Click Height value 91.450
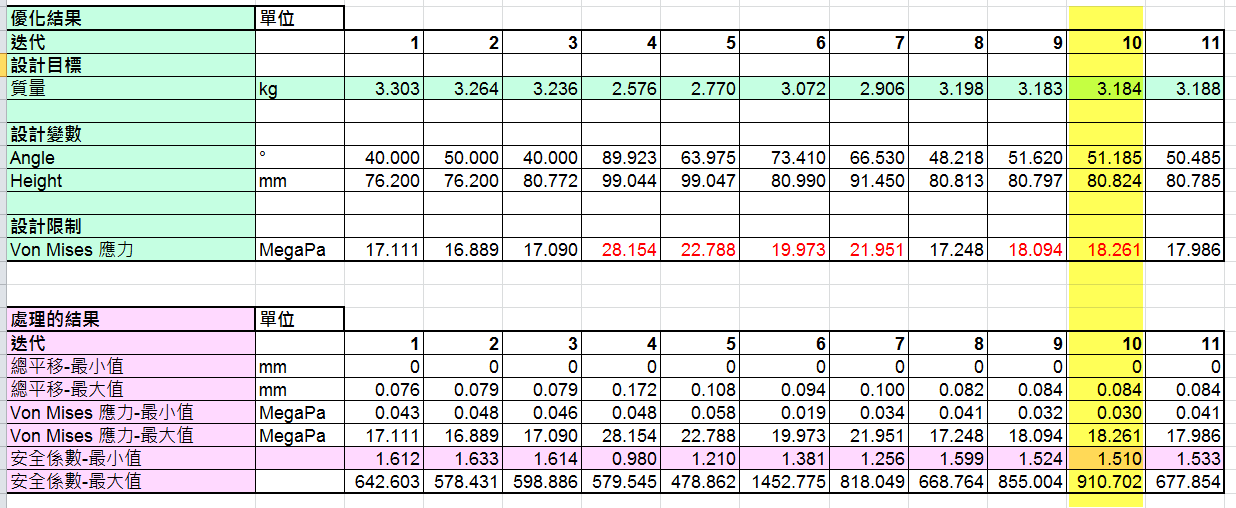 pos(869,180)
